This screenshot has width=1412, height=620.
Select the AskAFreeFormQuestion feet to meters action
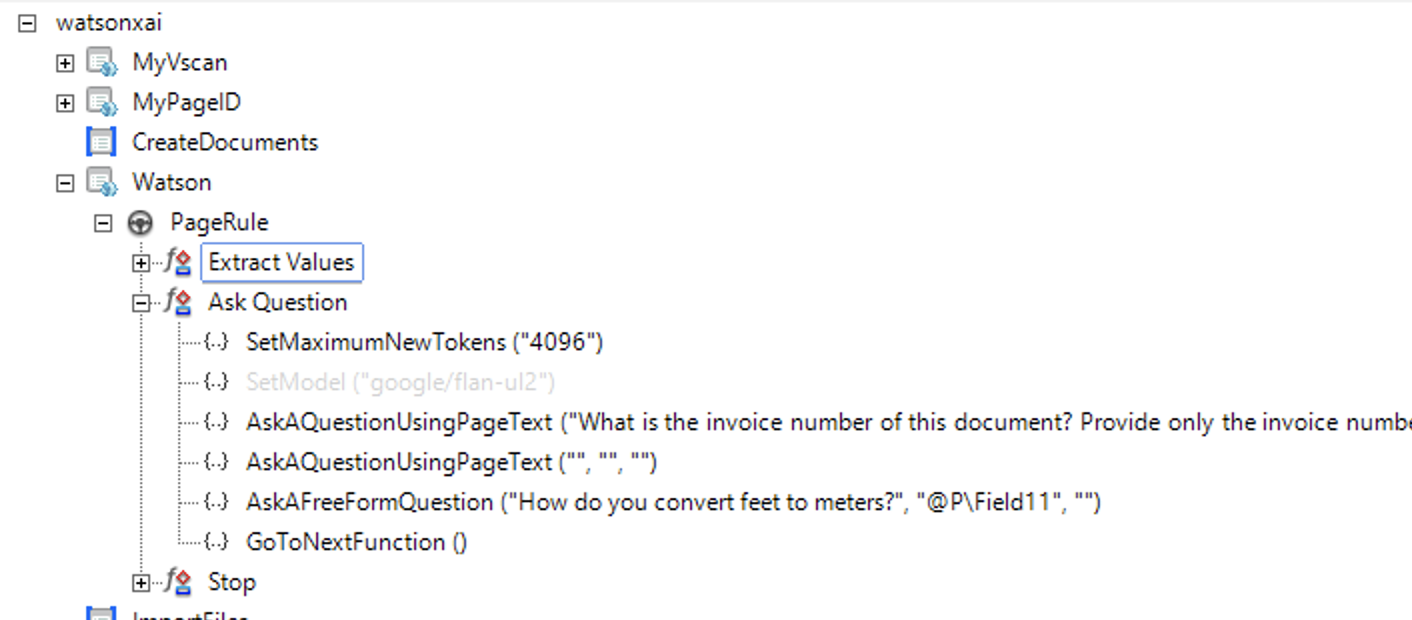[672, 502]
